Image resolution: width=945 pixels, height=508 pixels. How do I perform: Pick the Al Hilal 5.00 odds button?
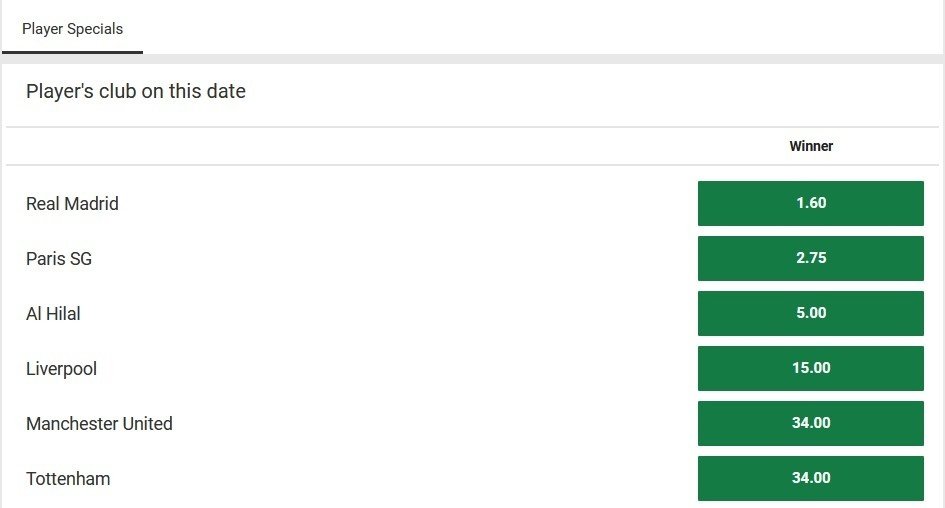810,313
